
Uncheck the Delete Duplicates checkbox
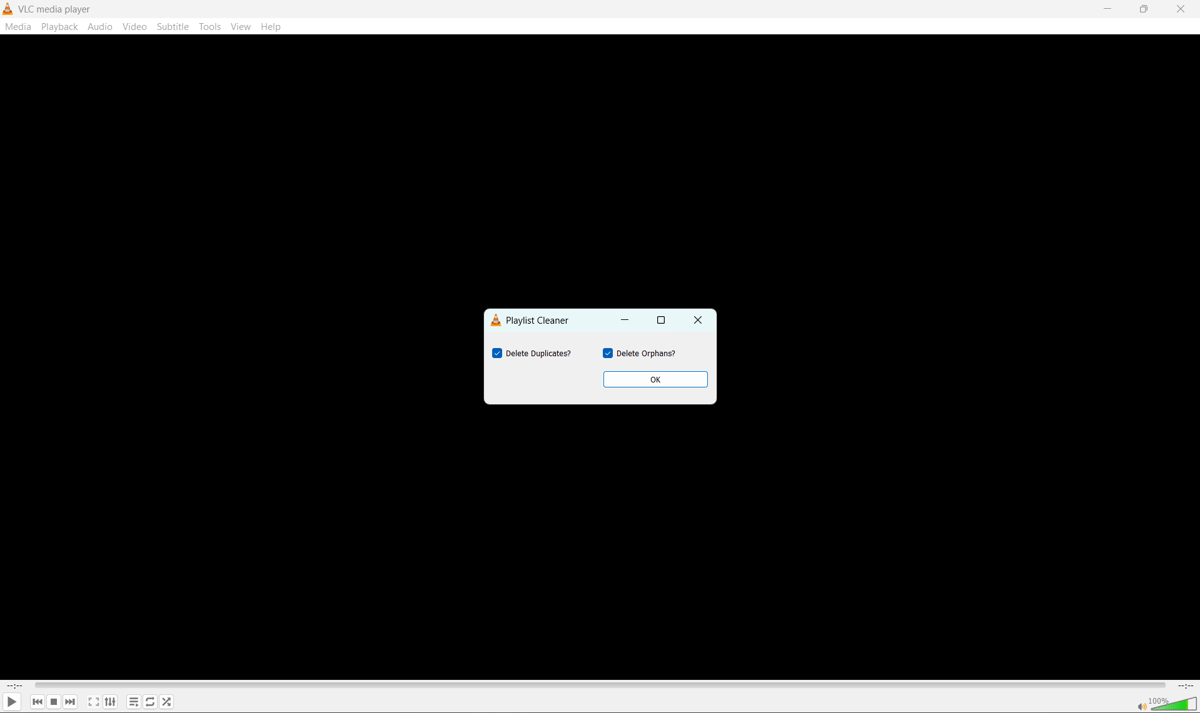[497, 352]
